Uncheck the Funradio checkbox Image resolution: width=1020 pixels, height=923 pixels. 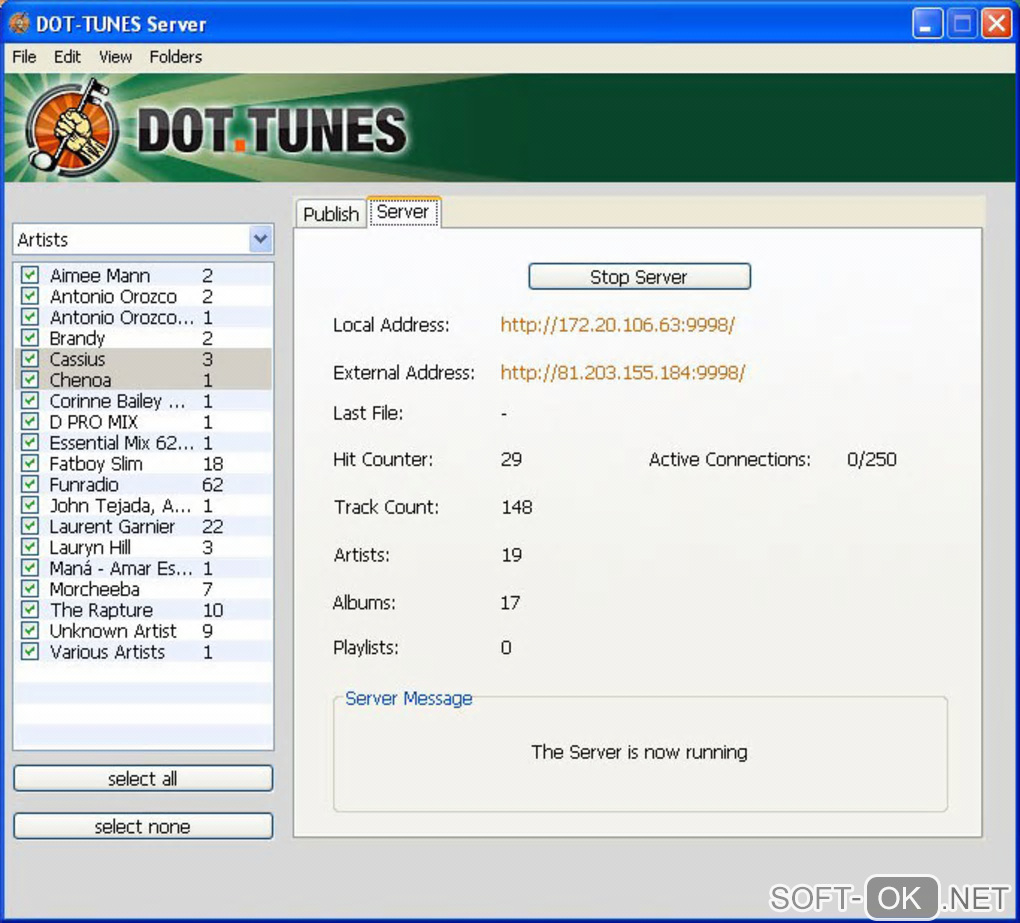click(x=29, y=484)
